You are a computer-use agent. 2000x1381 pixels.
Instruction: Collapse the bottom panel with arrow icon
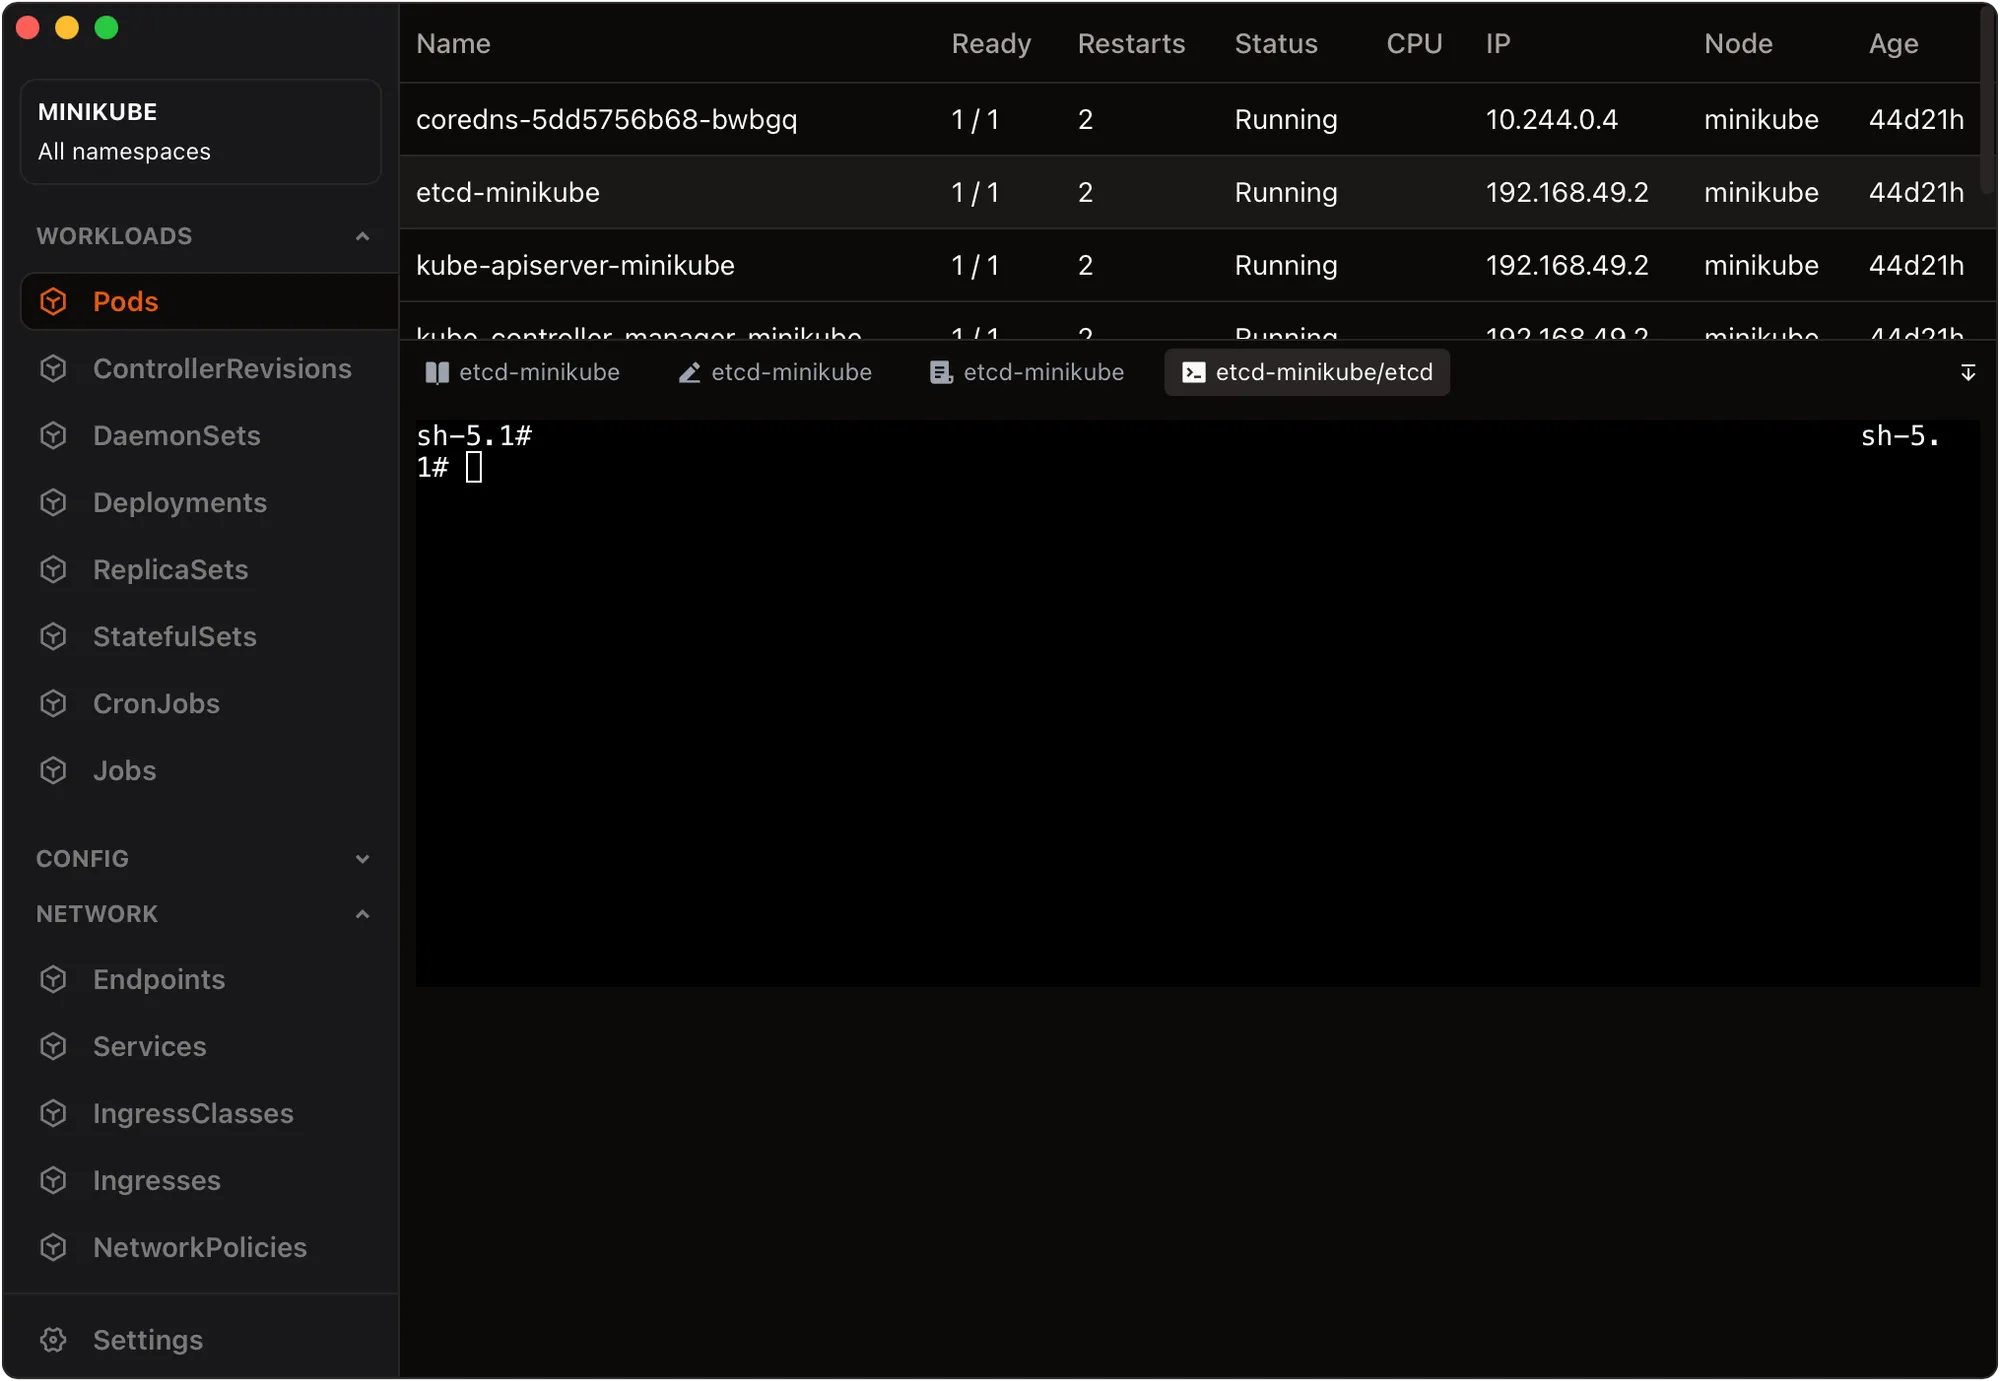click(1967, 372)
